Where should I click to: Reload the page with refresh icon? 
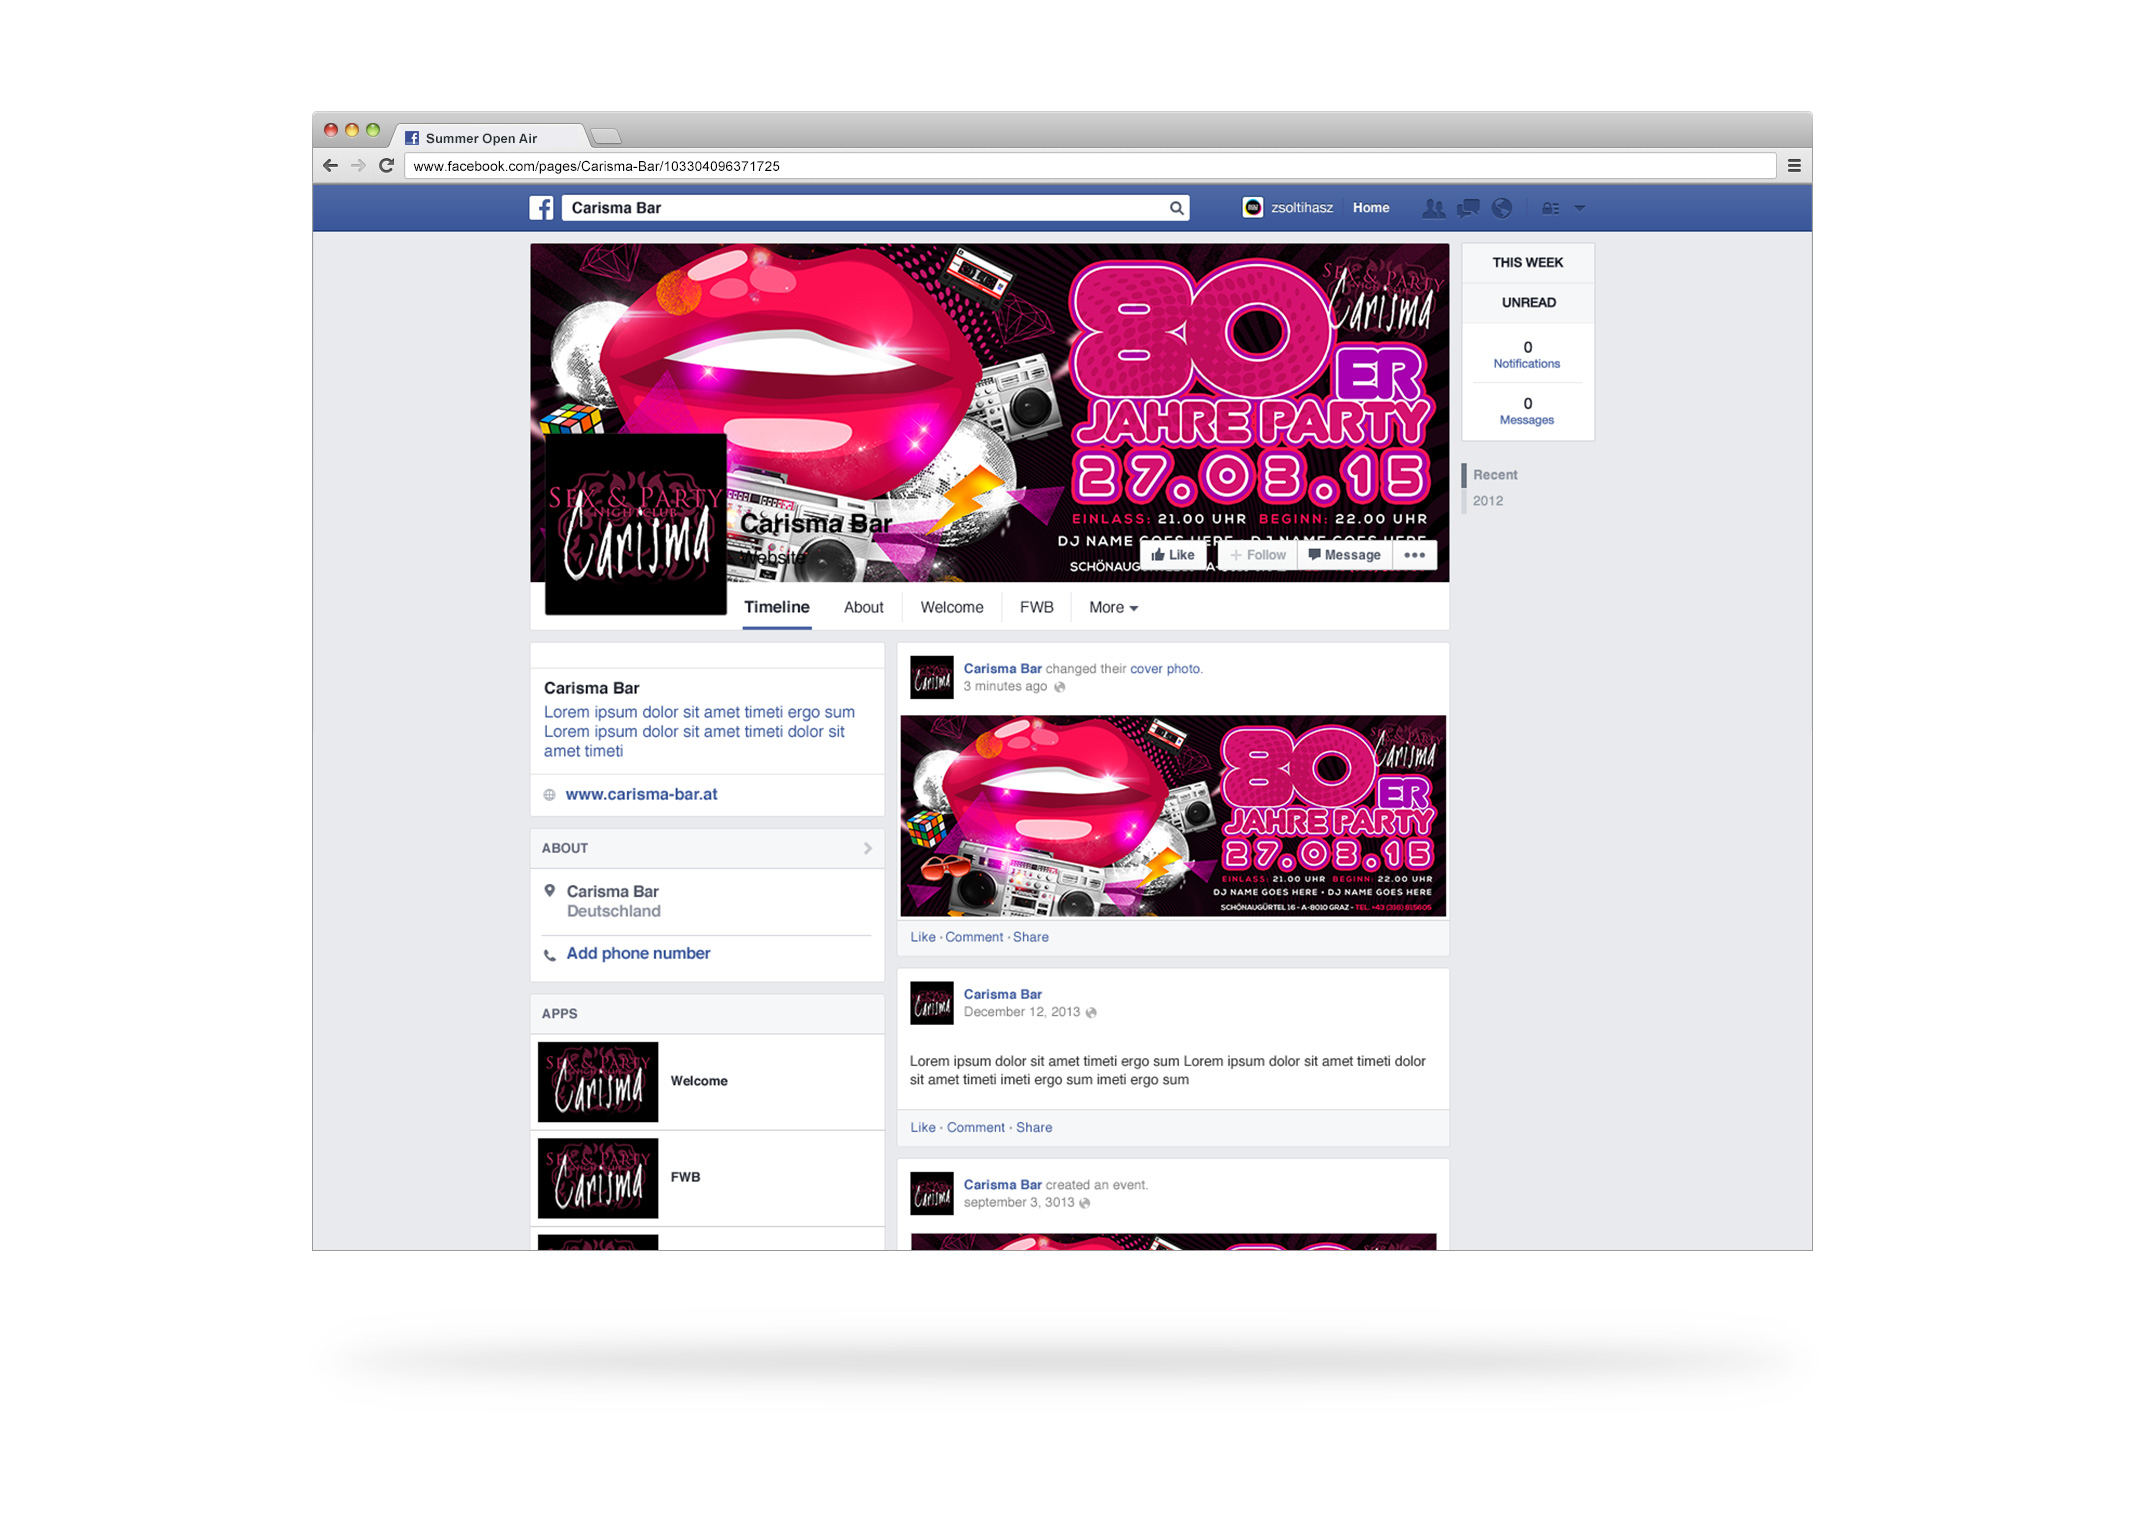coord(386,166)
